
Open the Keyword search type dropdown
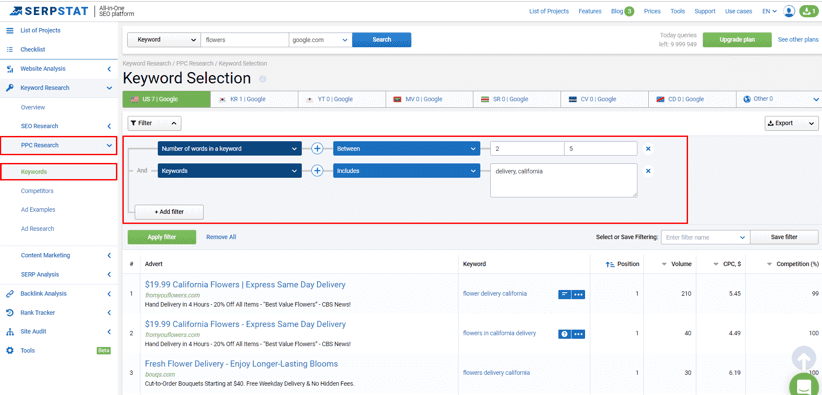point(164,39)
